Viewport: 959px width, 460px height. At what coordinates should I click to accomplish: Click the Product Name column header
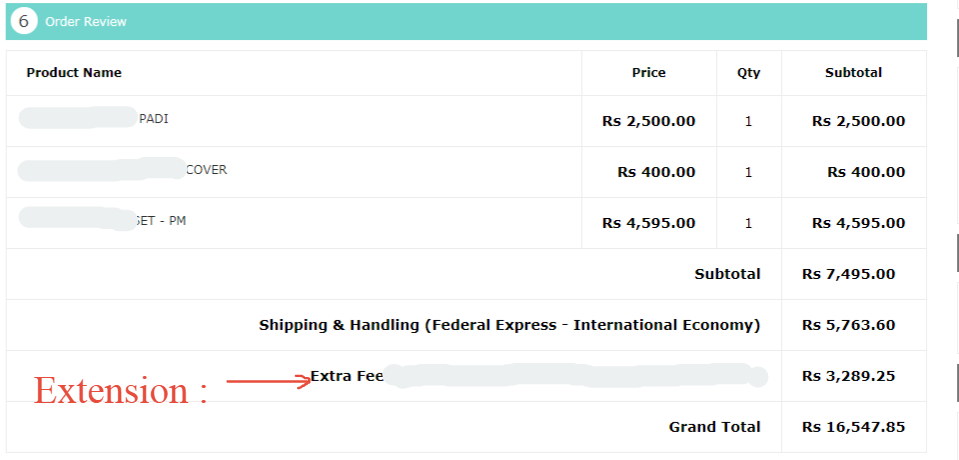coord(74,73)
